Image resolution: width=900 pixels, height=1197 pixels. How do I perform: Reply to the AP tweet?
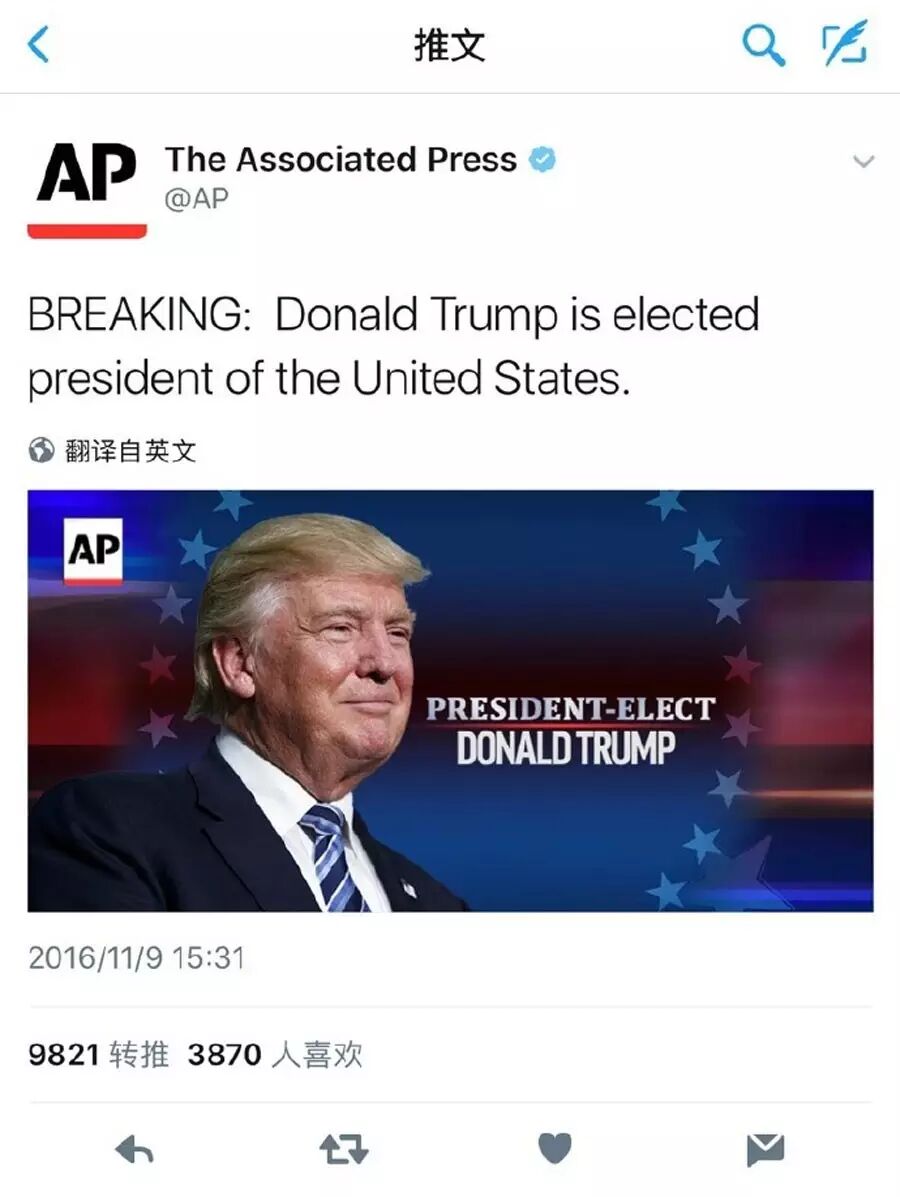(134, 1149)
